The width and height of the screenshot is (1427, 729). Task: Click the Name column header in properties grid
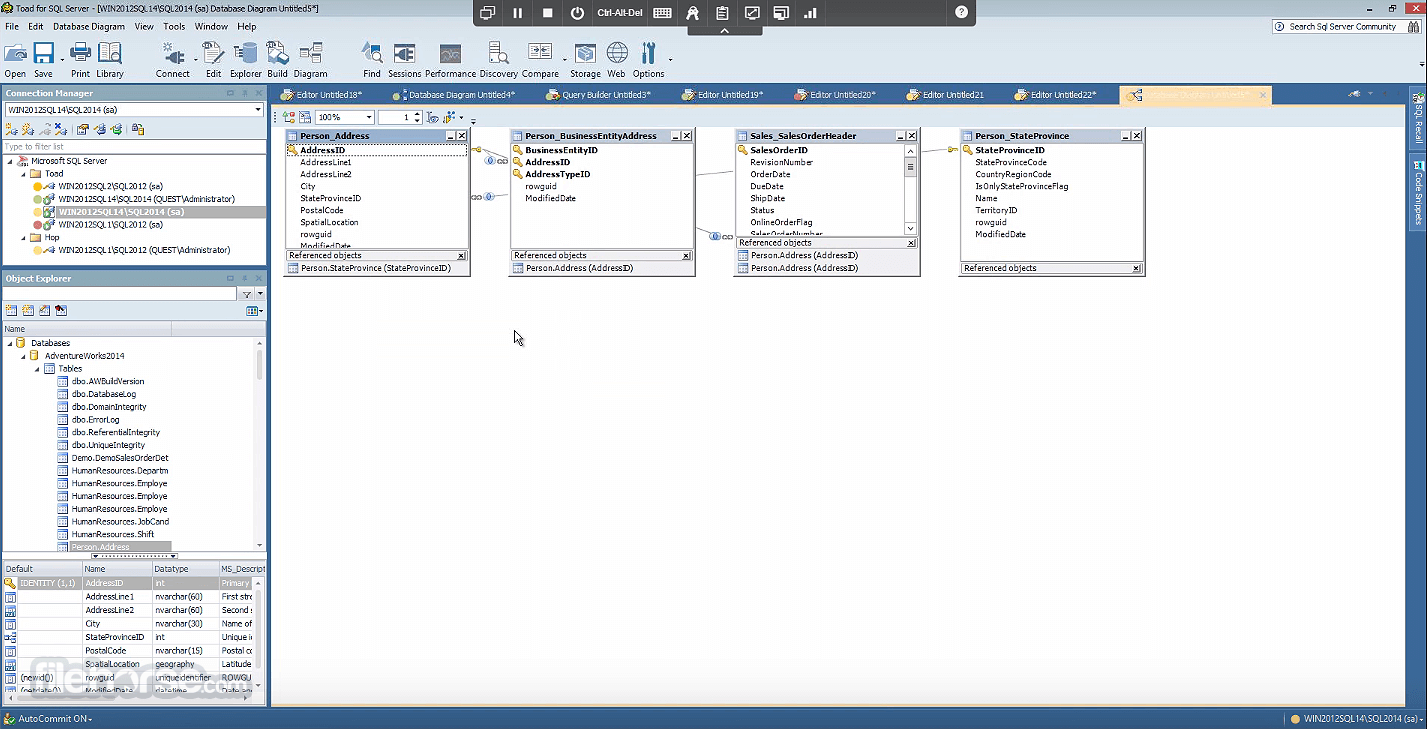[x=117, y=569]
